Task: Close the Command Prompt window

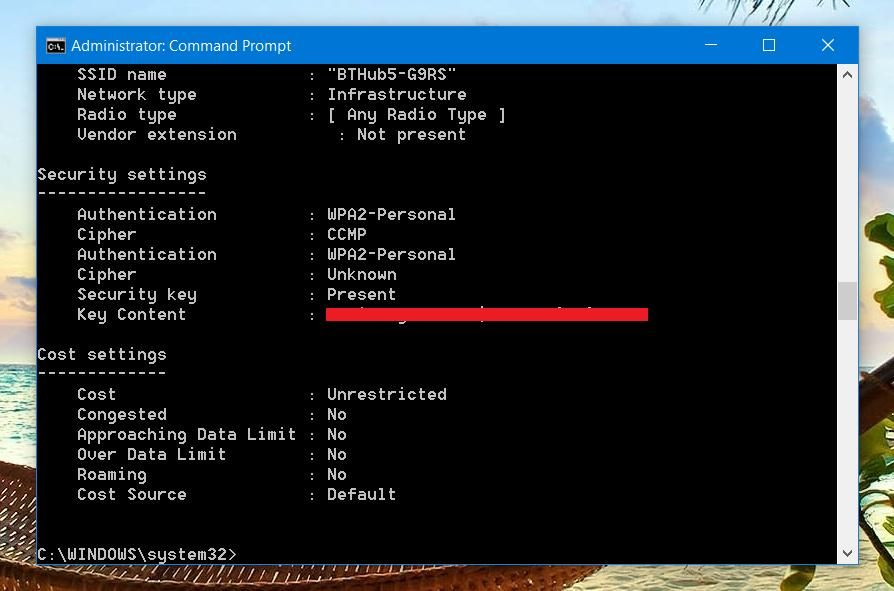Action: tap(827, 45)
